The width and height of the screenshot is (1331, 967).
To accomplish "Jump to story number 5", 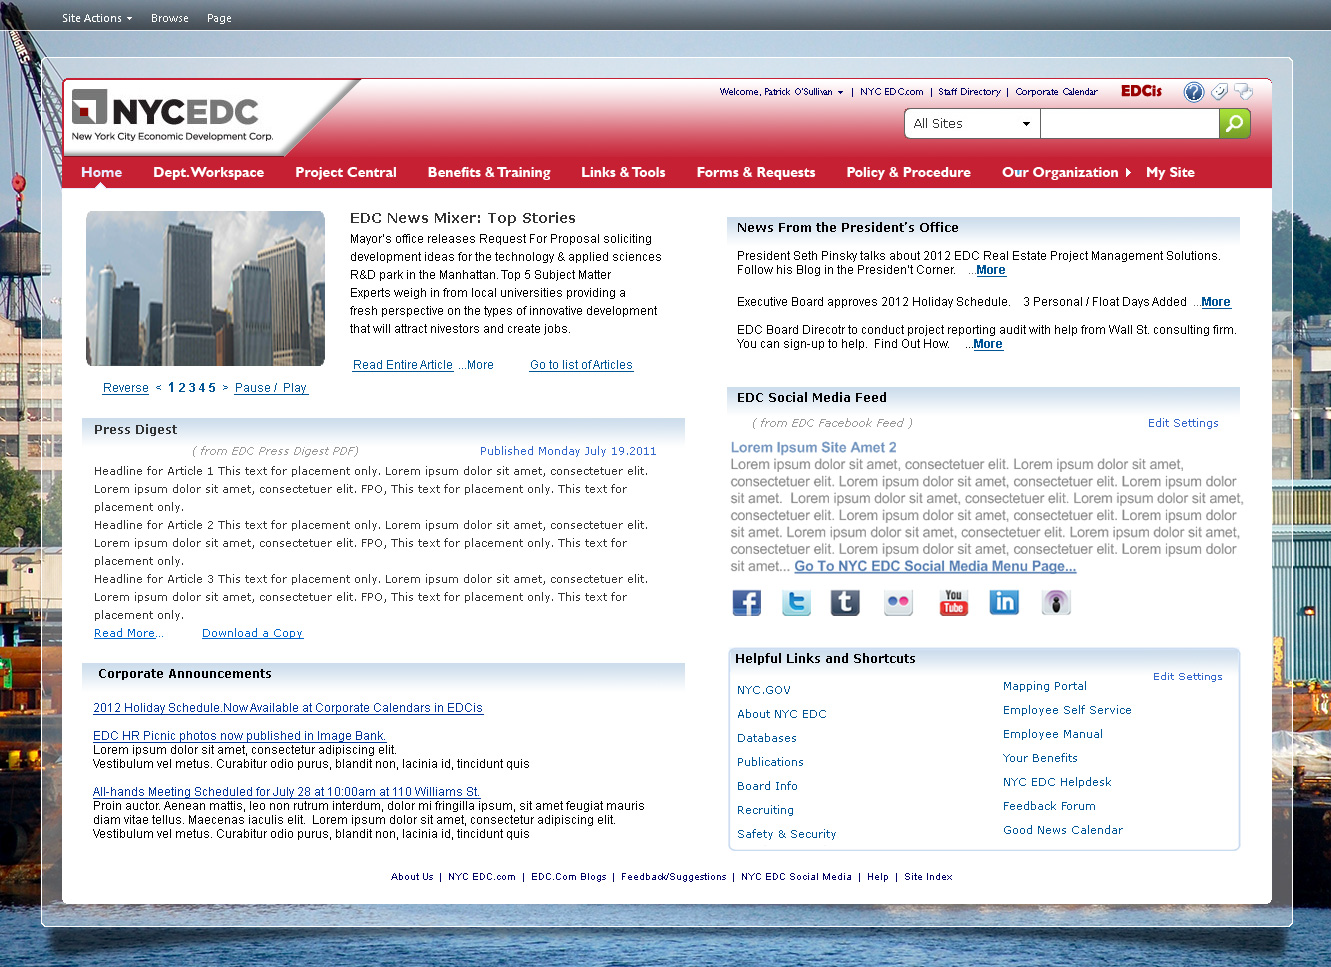I will pyautogui.click(x=212, y=388).
